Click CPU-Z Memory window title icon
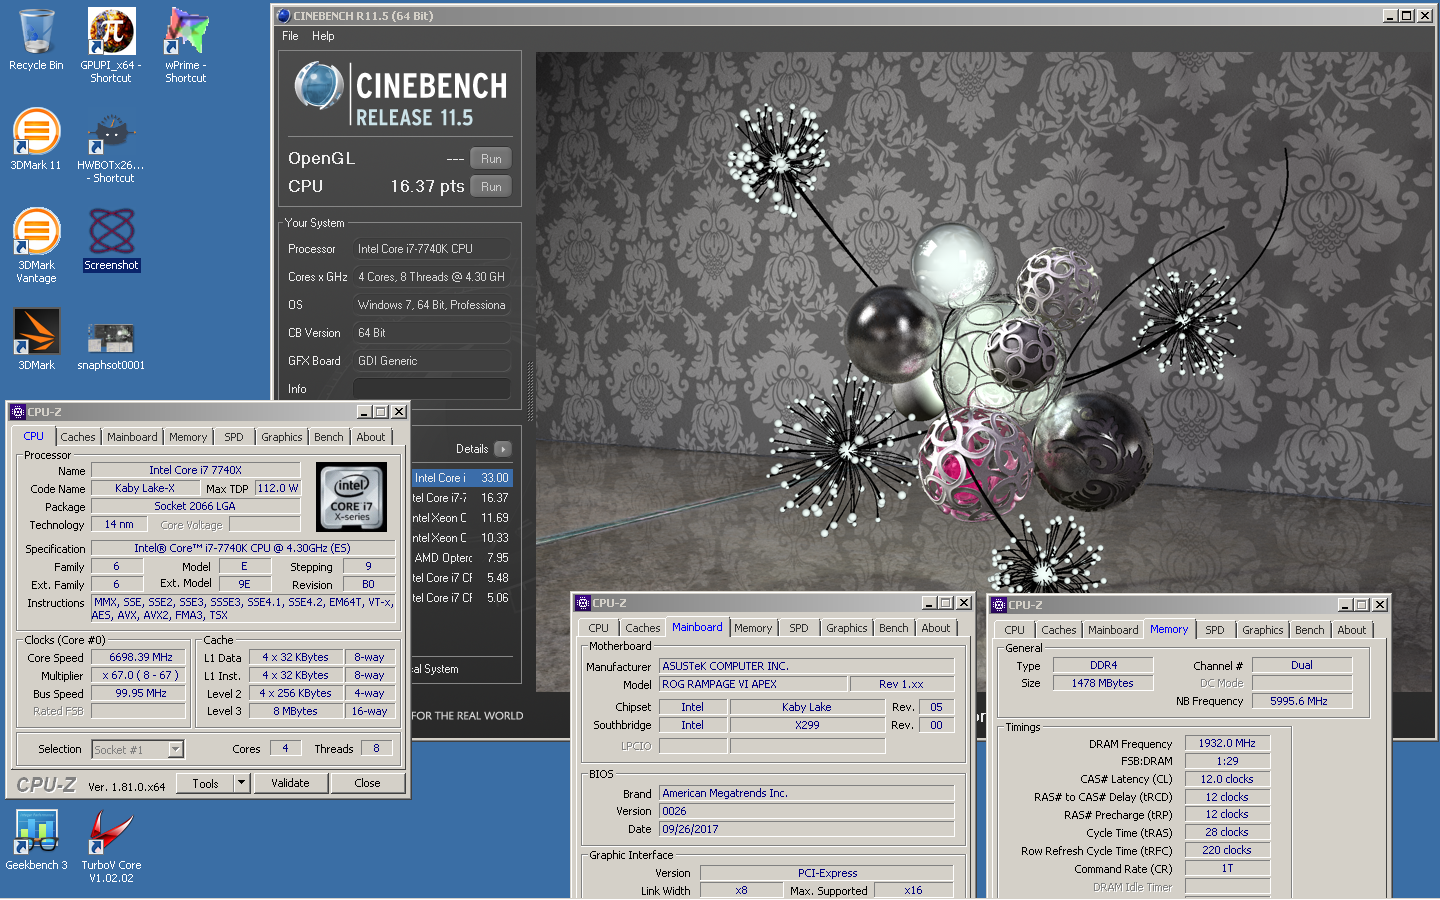1440x900 pixels. (x=999, y=605)
